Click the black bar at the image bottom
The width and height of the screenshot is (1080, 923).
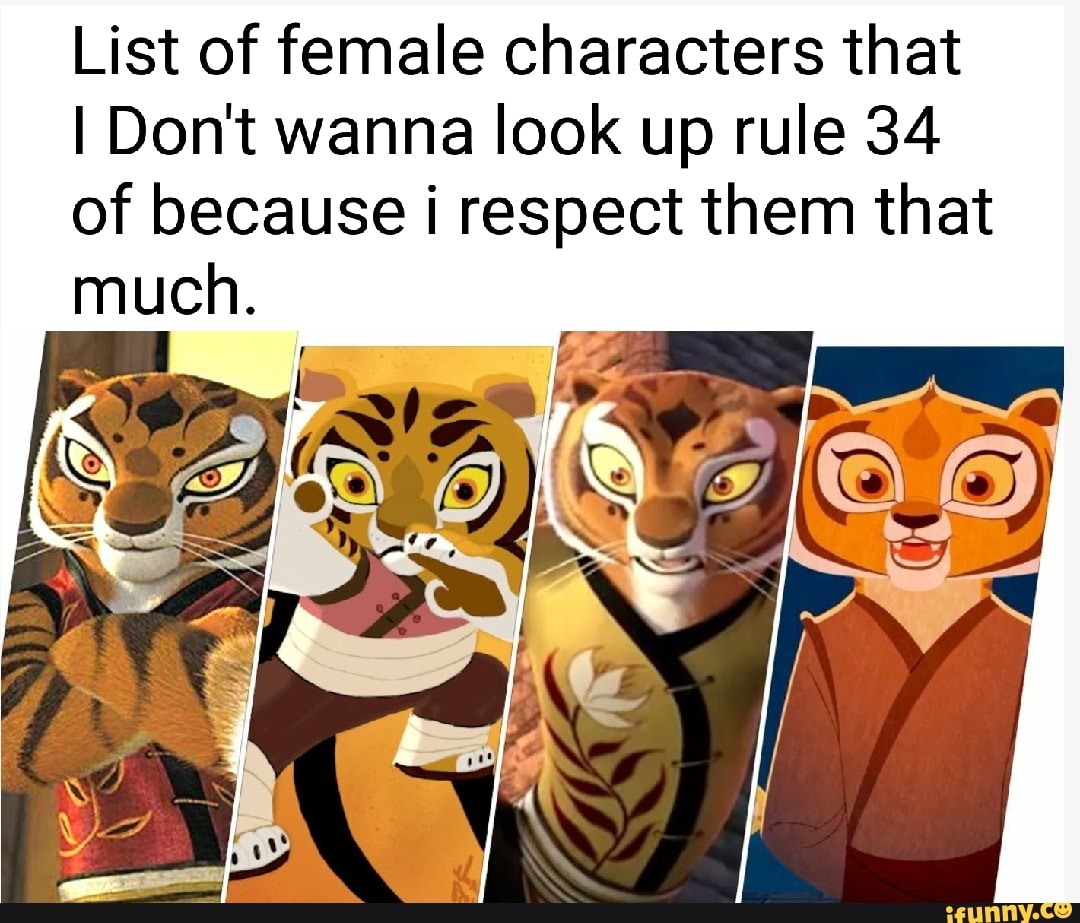[540, 913]
